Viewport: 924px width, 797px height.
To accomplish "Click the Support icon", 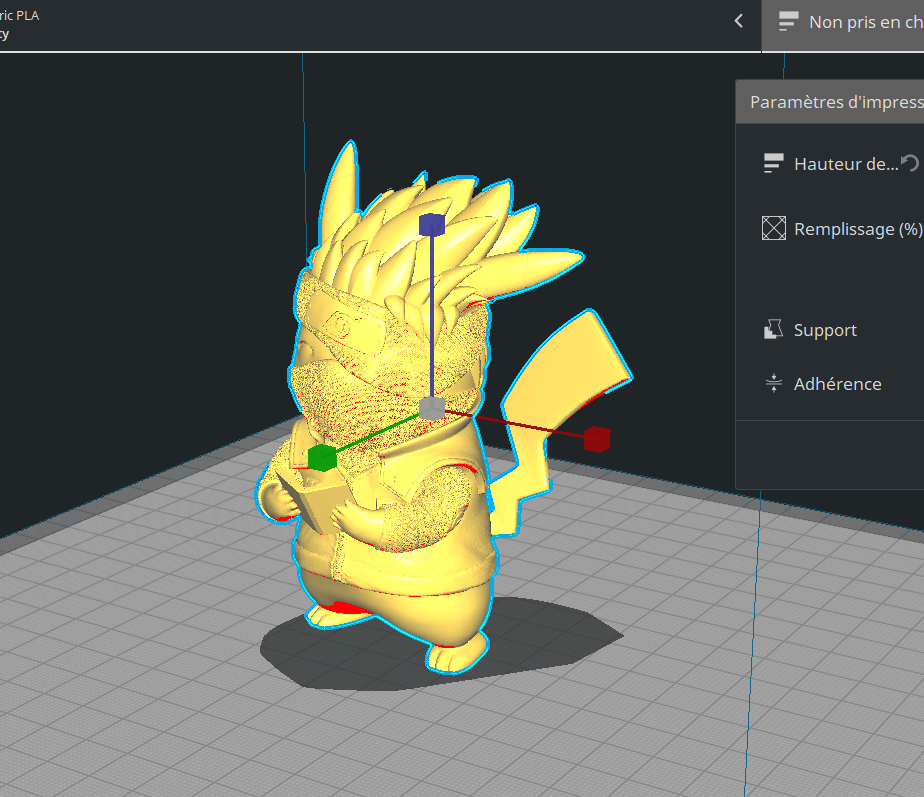I will (x=774, y=330).
